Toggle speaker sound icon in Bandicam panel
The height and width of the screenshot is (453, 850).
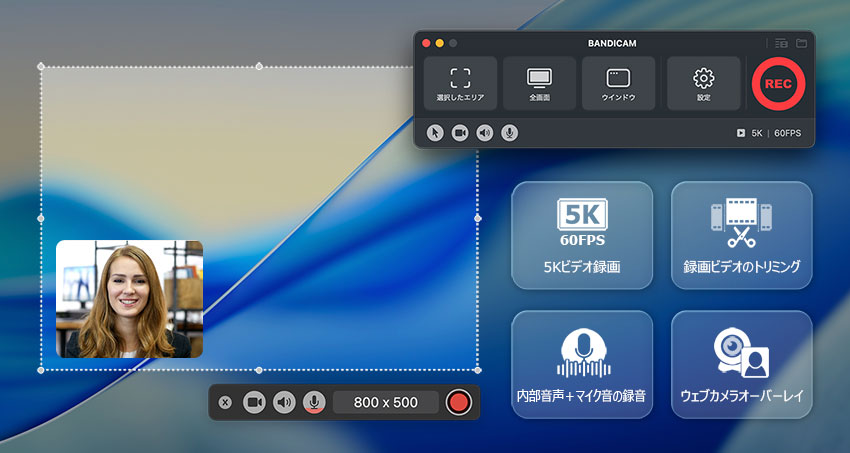pyautogui.click(x=485, y=133)
